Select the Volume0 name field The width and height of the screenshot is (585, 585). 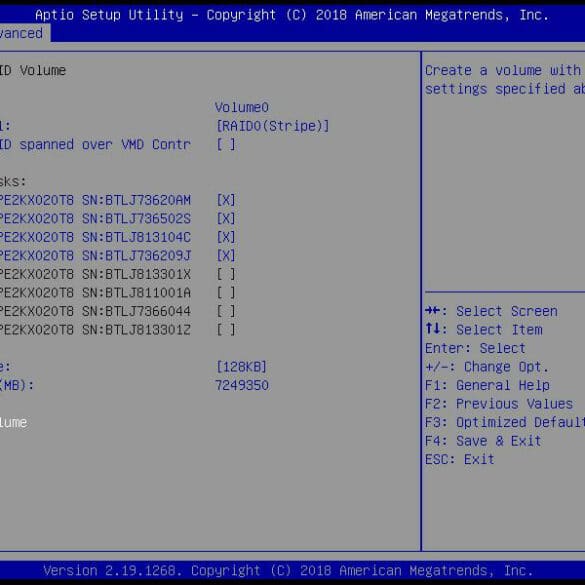tap(242, 107)
